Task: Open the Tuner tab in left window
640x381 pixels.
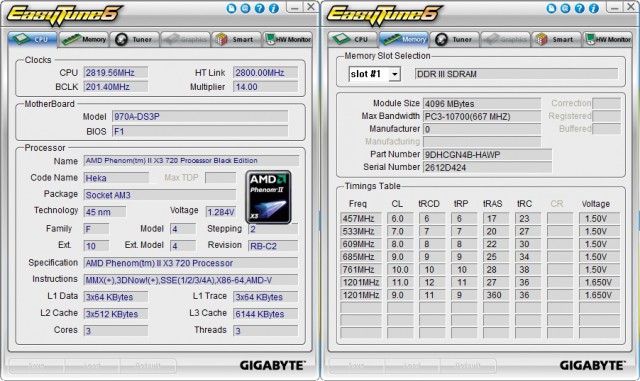Action: (x=134, y=40)
